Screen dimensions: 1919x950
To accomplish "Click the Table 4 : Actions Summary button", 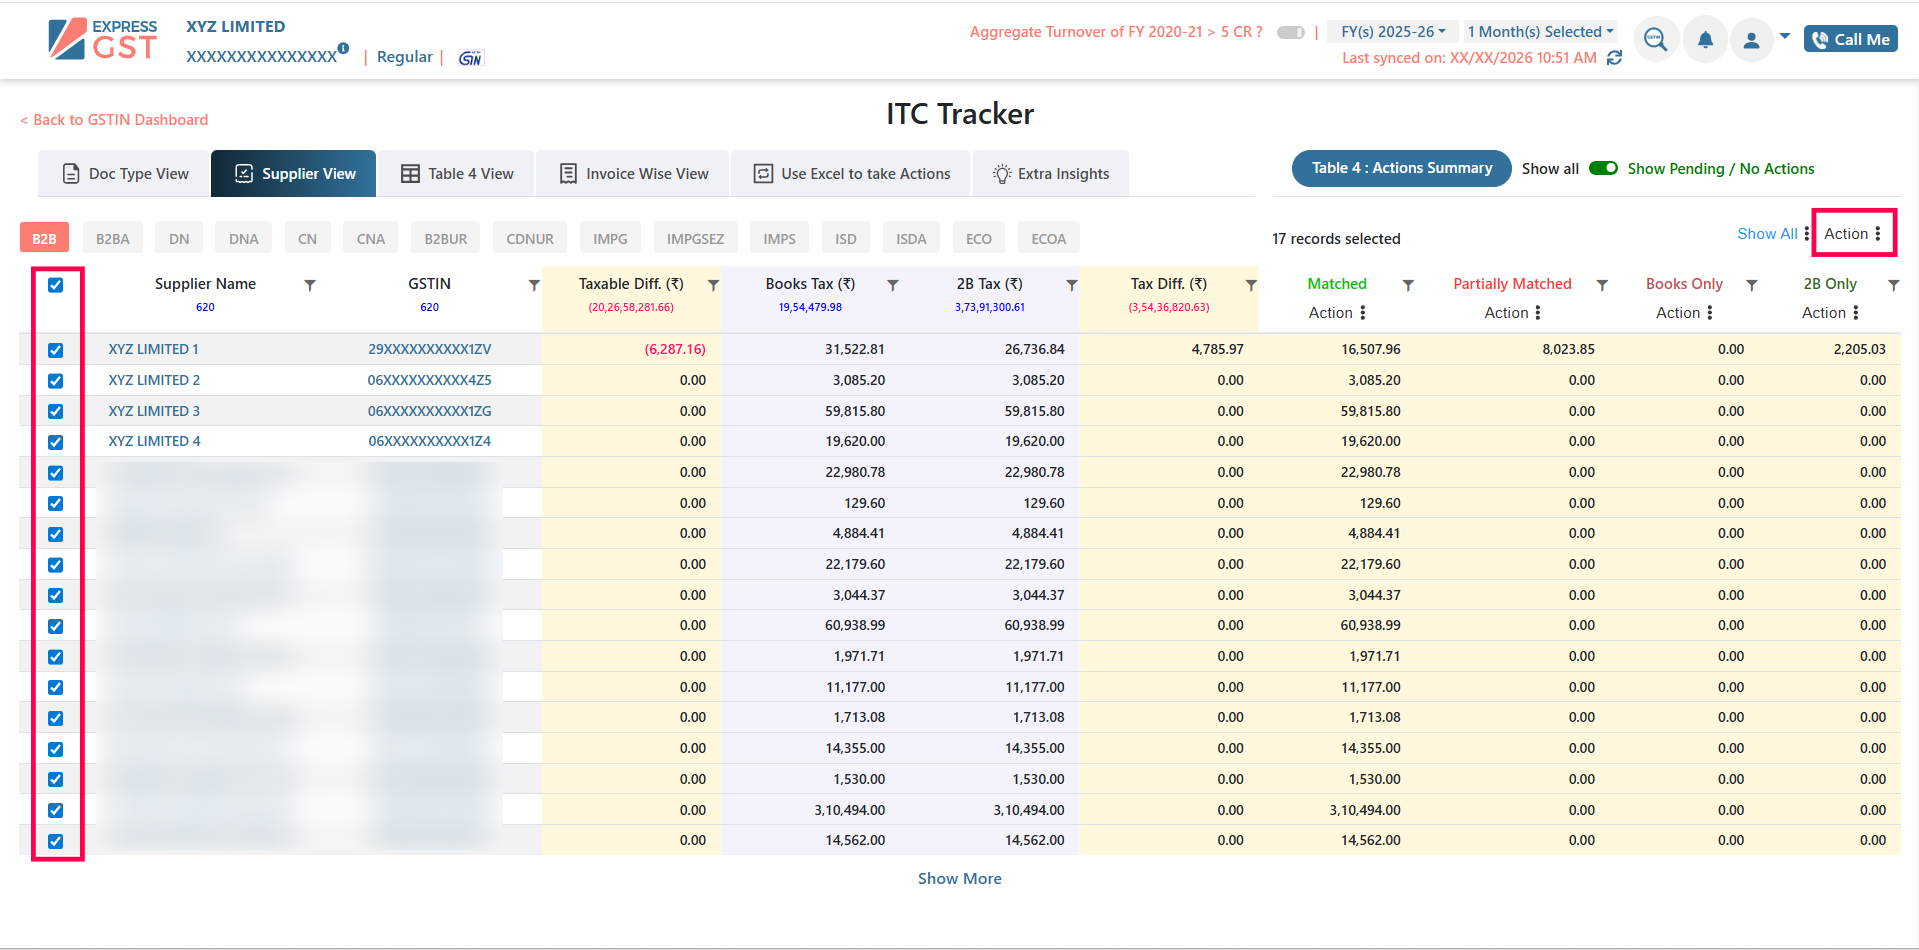I will (1401, 168).
